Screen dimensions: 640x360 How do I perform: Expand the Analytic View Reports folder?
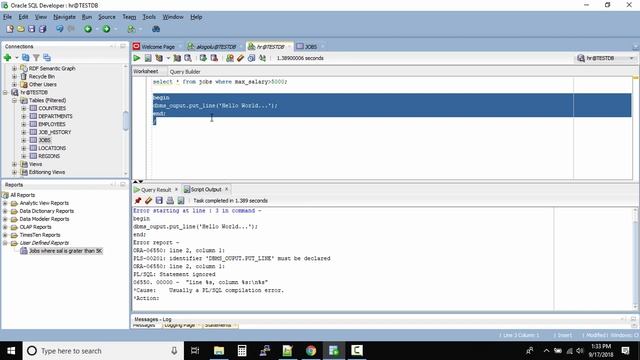[x=5, y=203]
